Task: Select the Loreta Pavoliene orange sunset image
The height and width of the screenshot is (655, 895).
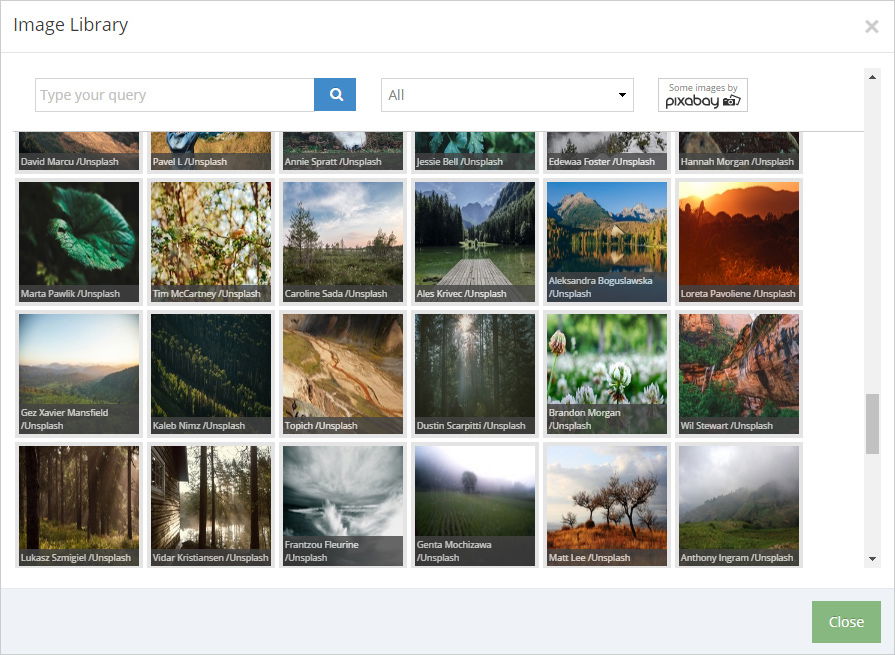Action: tap(739, 241)
